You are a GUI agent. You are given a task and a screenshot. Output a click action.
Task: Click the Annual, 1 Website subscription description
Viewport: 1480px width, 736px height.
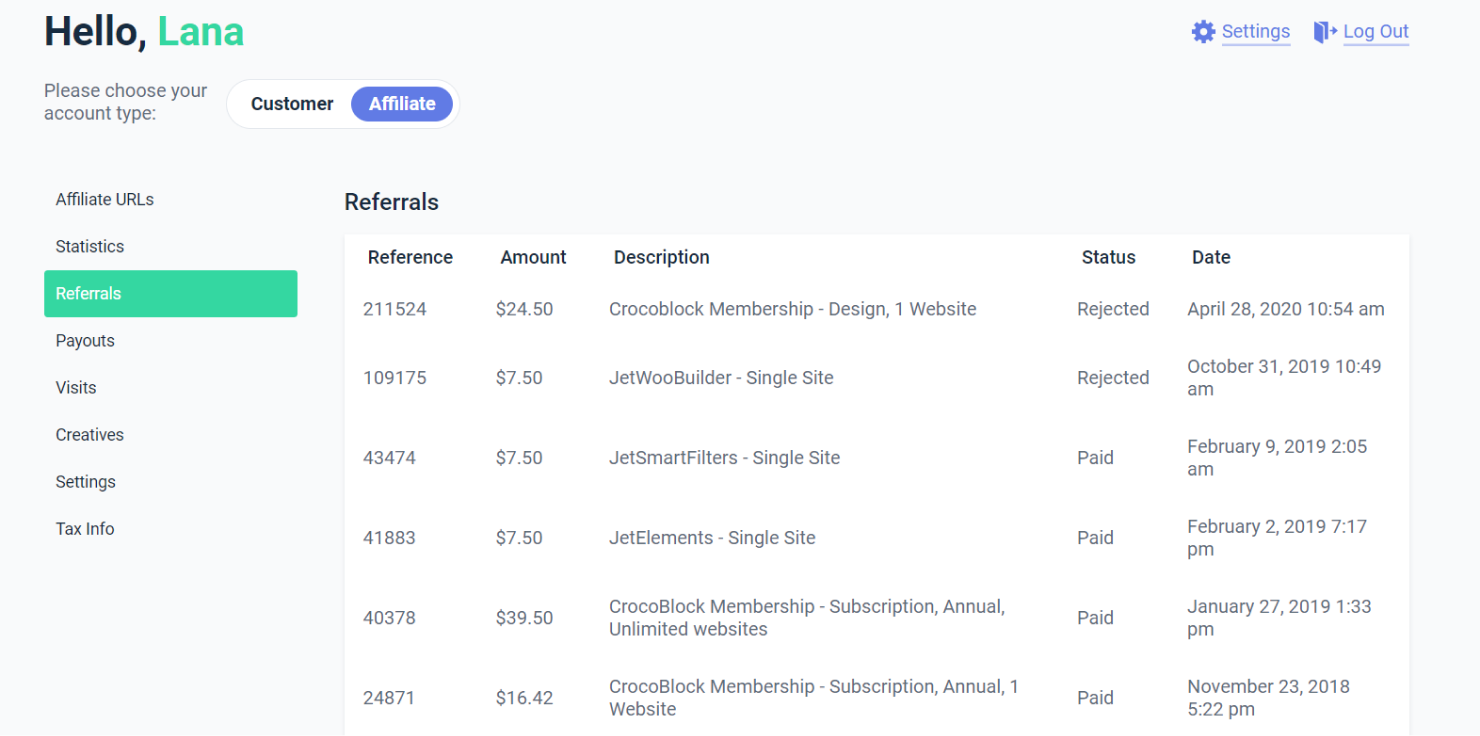[x=814, y=698]
